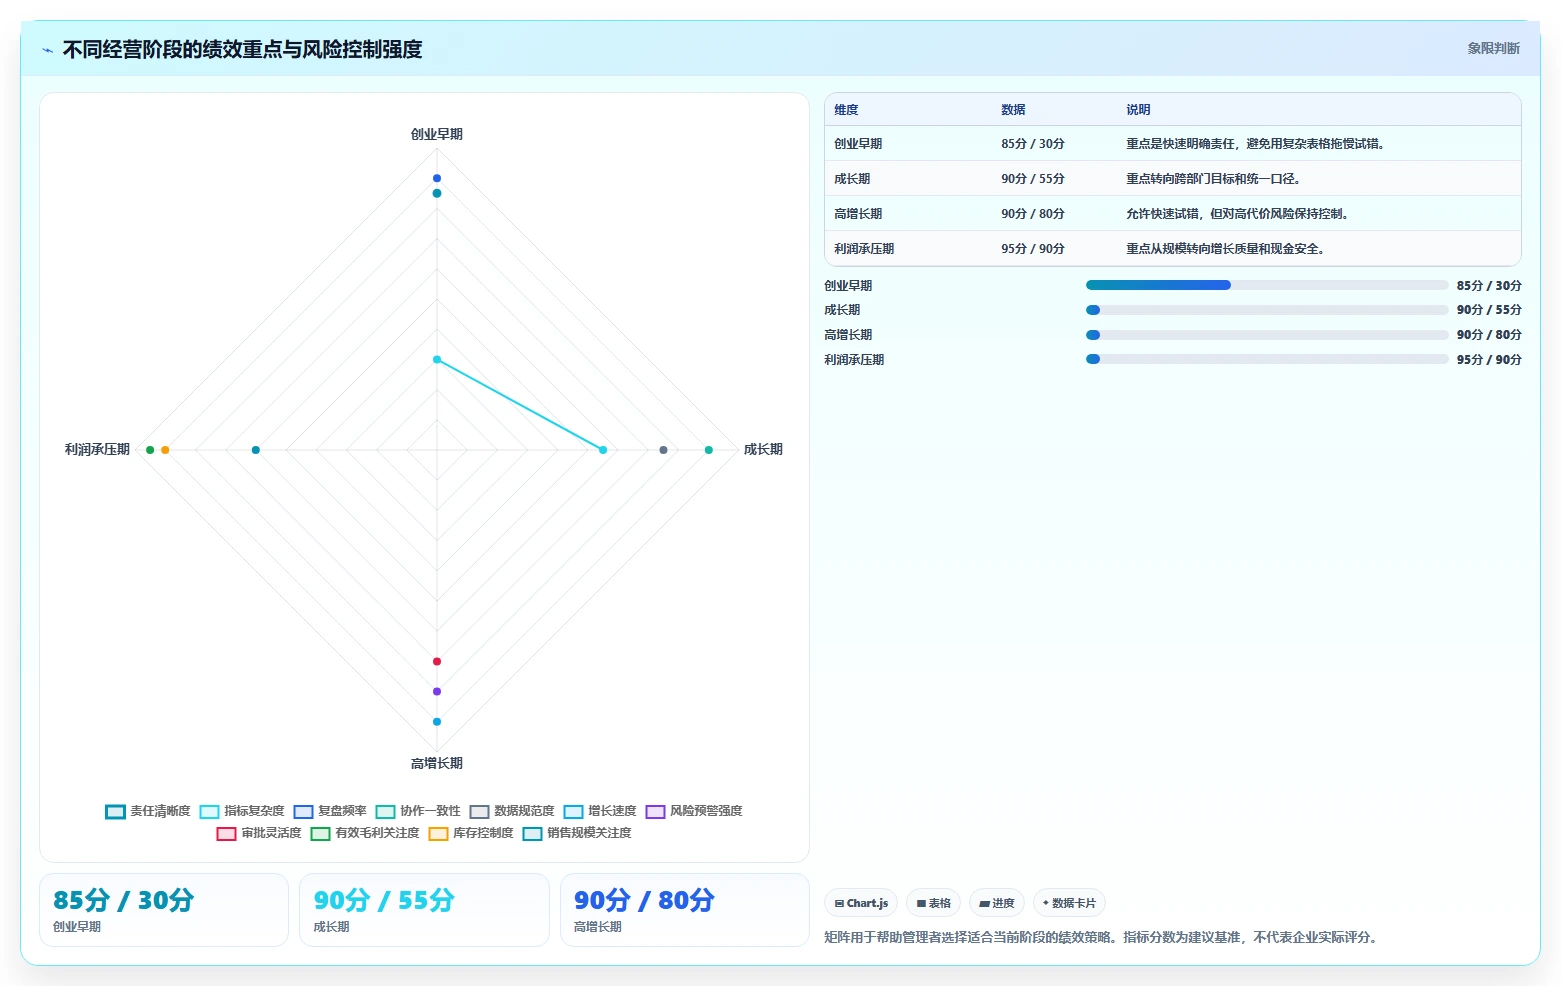Click the 利润承压期 progress bar

tap(1267, 360)
